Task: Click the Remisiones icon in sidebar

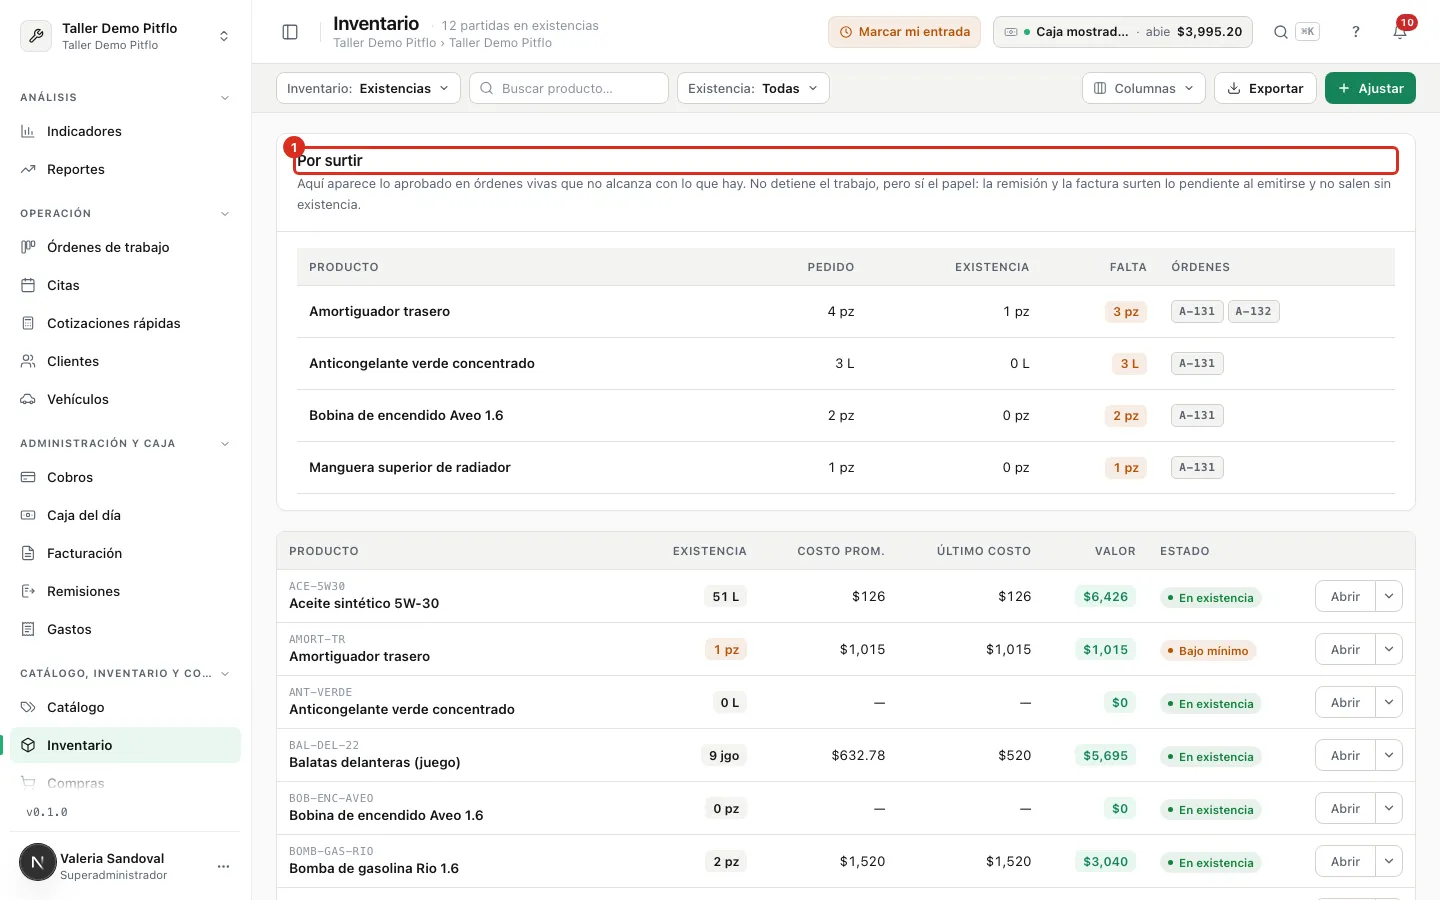Action: pos(28,591)
